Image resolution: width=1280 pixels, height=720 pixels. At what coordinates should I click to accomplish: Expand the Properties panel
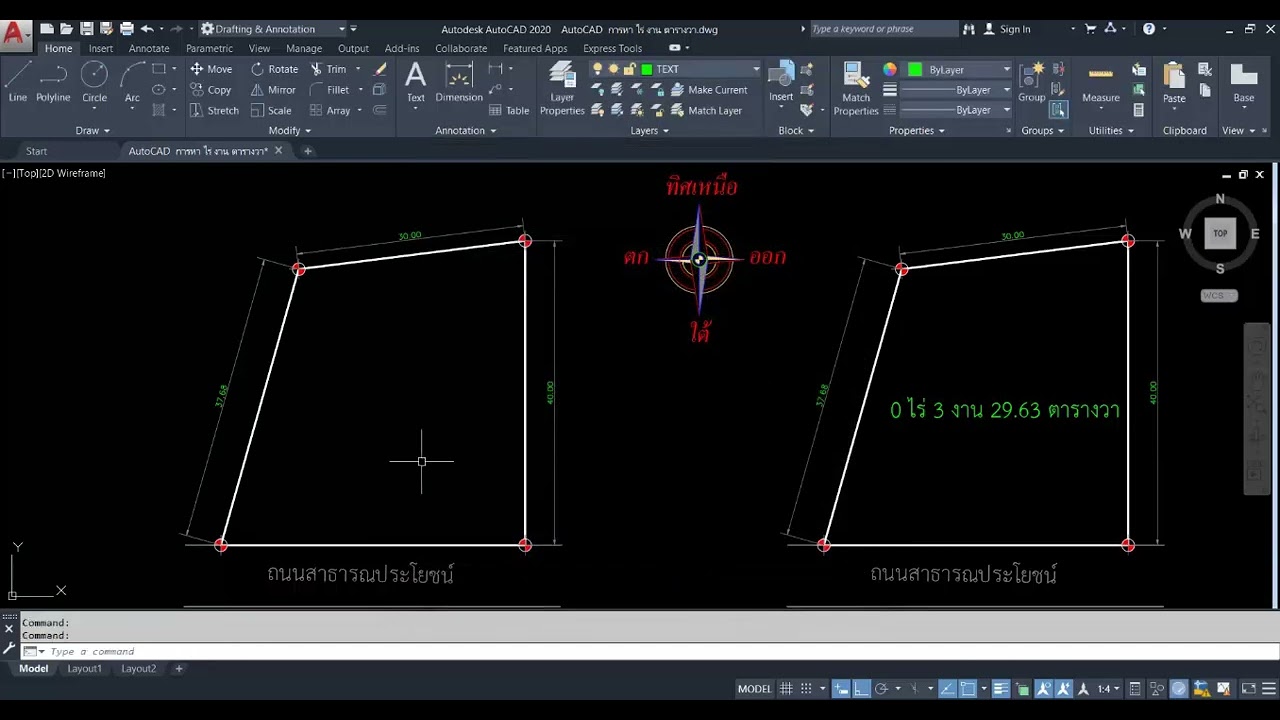[917, 130]
